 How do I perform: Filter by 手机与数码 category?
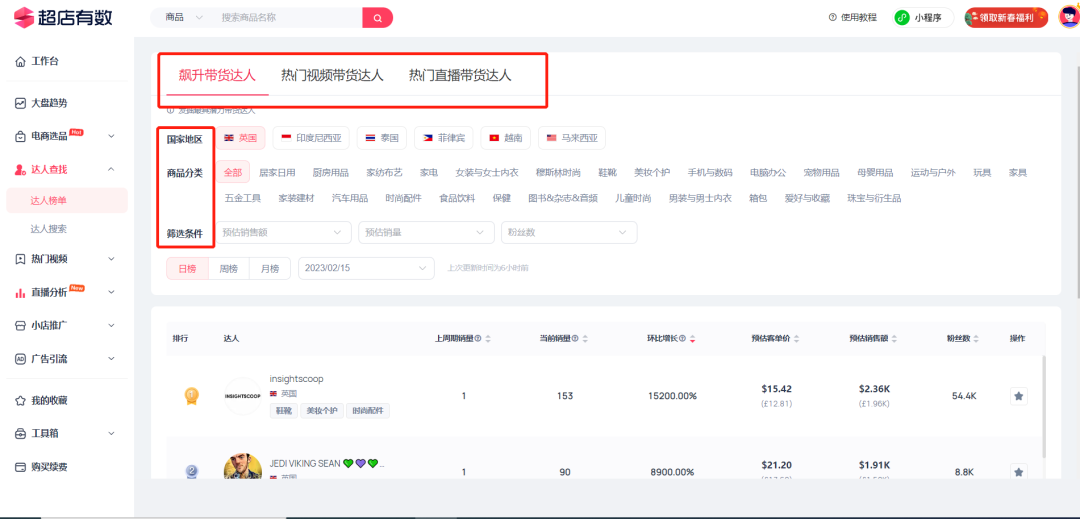[x=710, y=172]
